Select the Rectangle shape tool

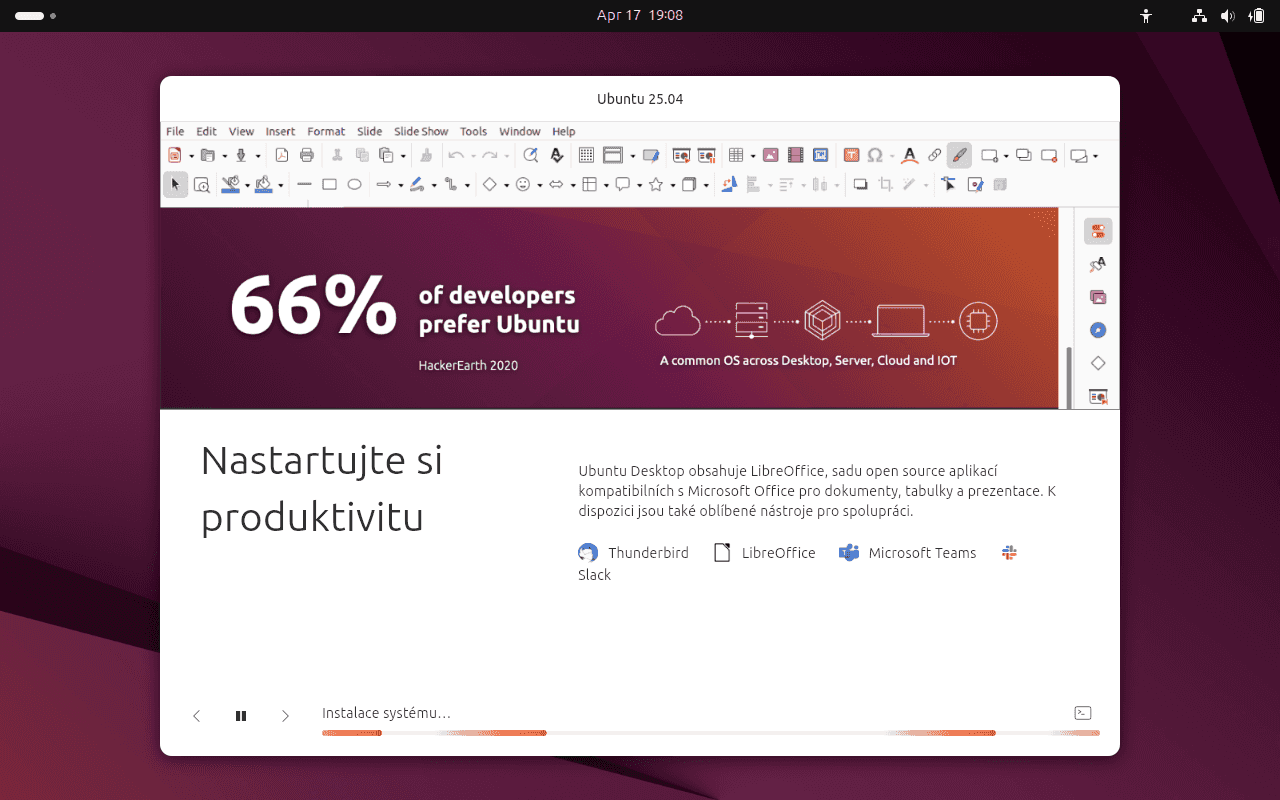tap(329, 184)
